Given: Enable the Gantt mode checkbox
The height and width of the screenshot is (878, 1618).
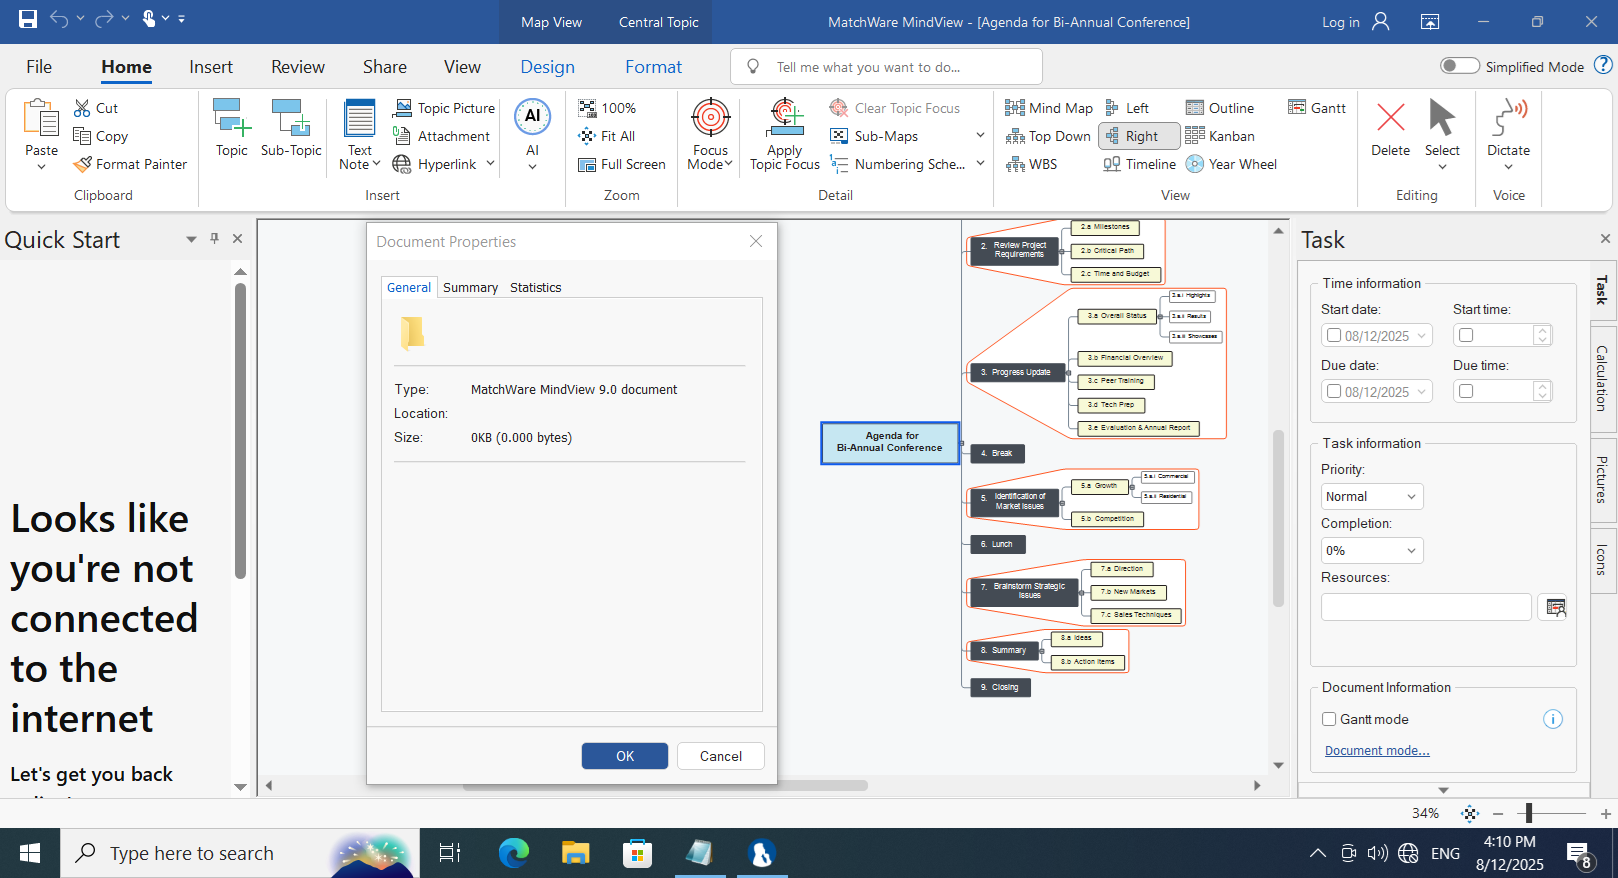Looking at the screenshot, I should tap(1329, 719).
